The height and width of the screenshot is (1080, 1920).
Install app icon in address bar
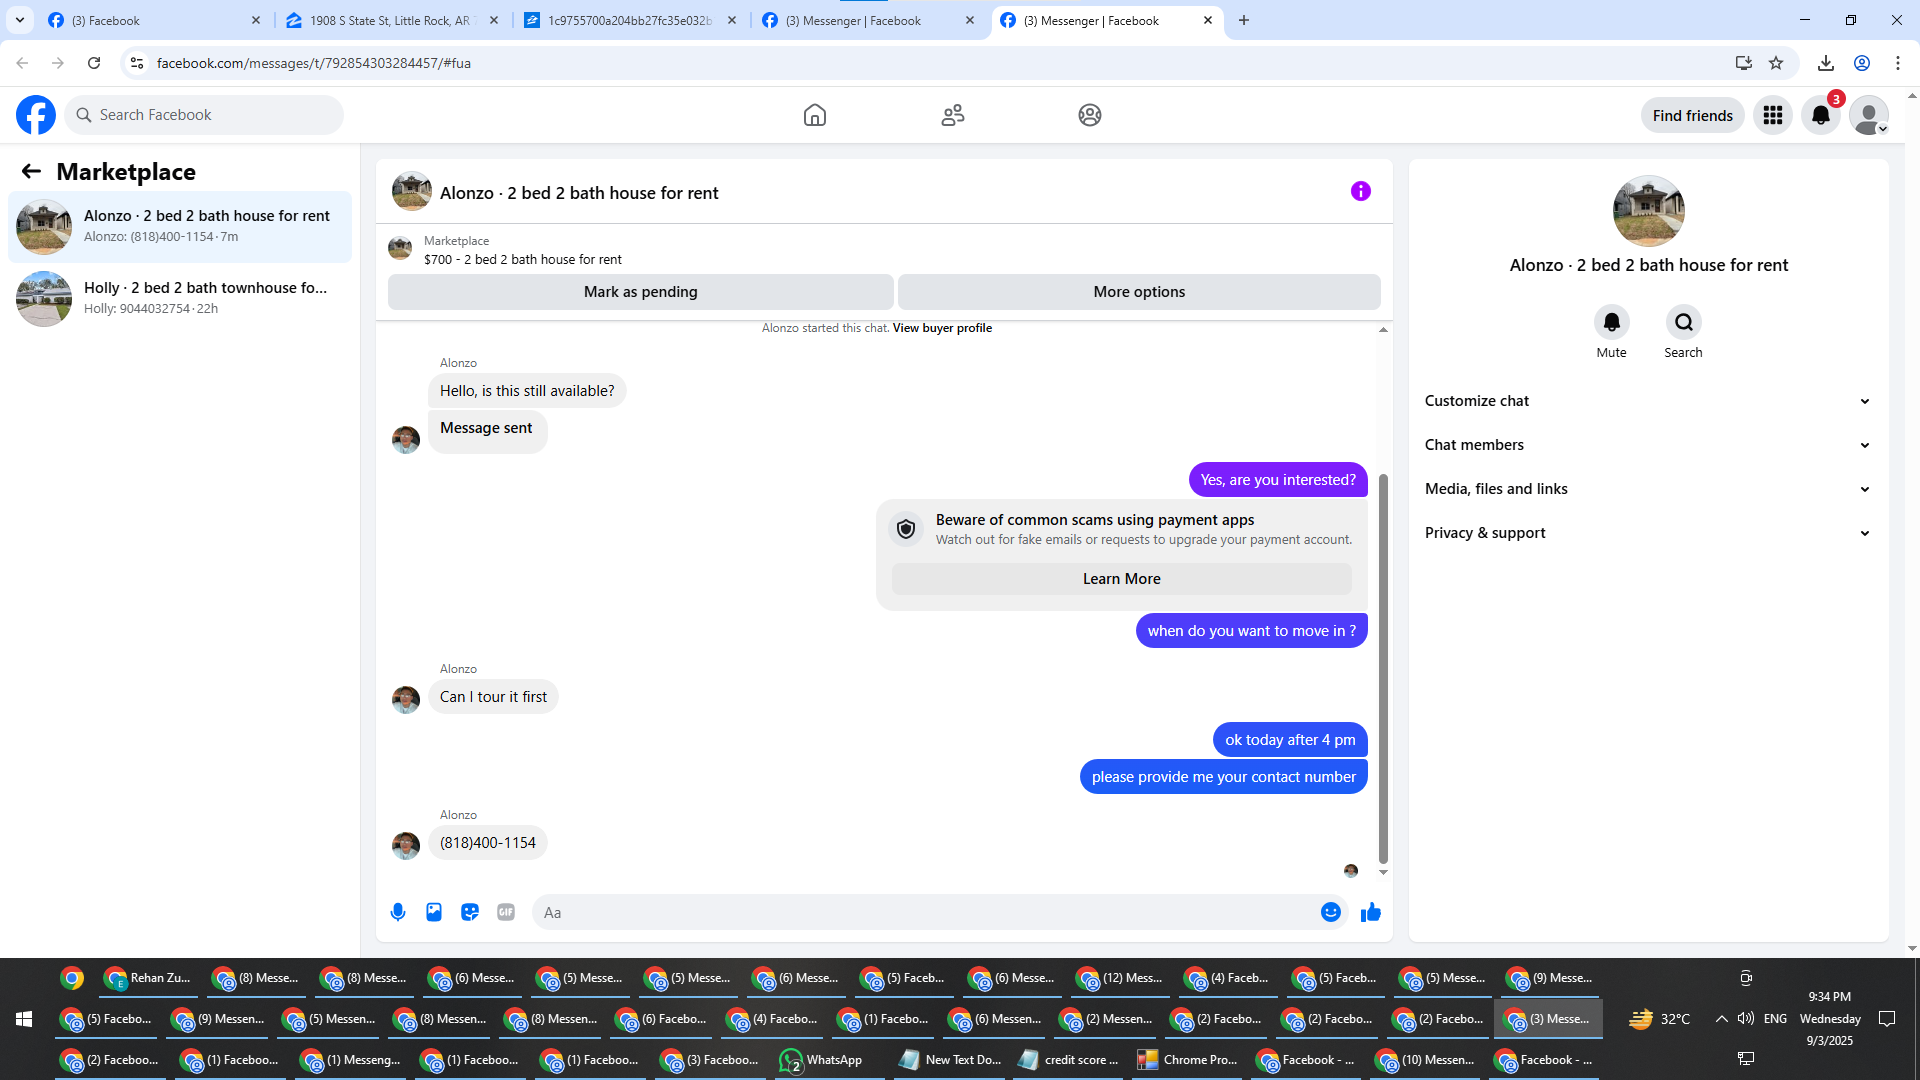(x=1744, y=63)
